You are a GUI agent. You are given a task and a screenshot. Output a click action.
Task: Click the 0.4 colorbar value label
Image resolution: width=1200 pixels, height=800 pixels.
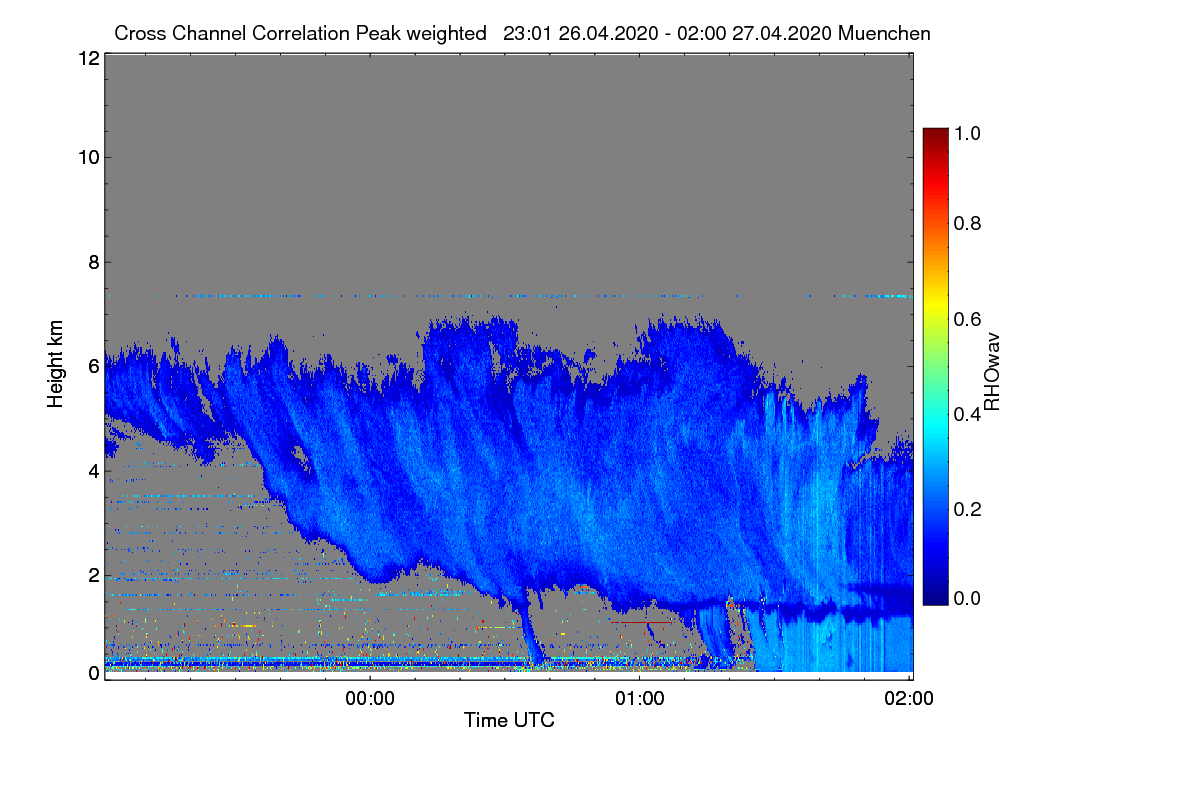(x=968, y=413)
